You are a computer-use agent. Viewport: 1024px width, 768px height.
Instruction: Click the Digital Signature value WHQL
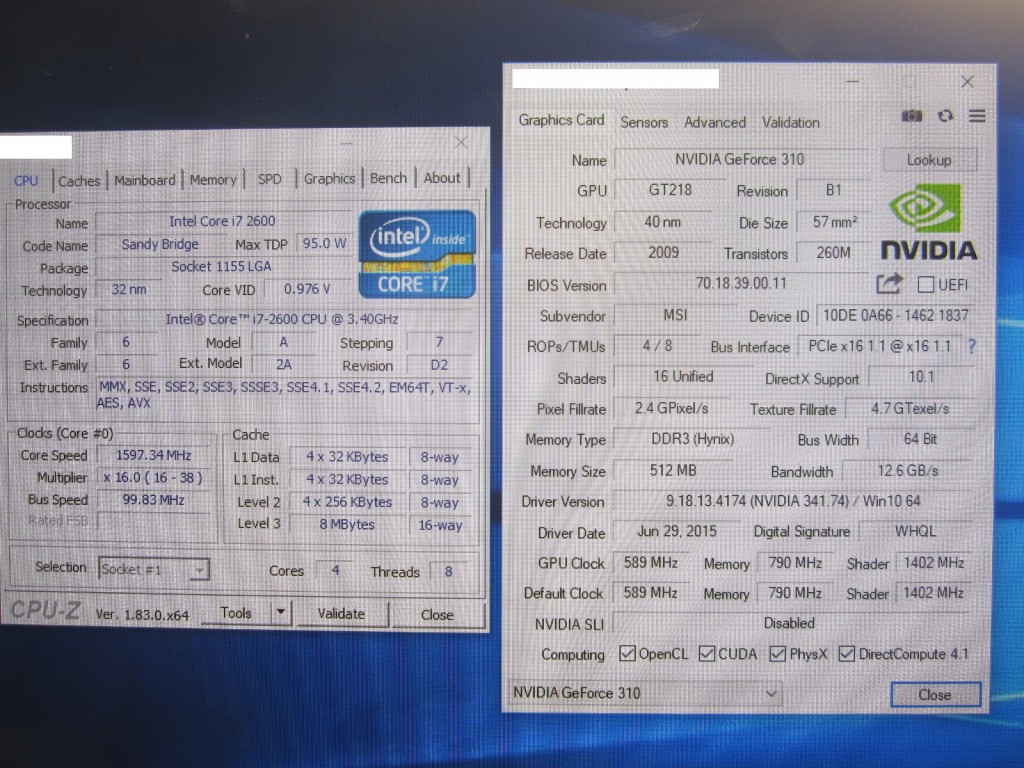916,531
